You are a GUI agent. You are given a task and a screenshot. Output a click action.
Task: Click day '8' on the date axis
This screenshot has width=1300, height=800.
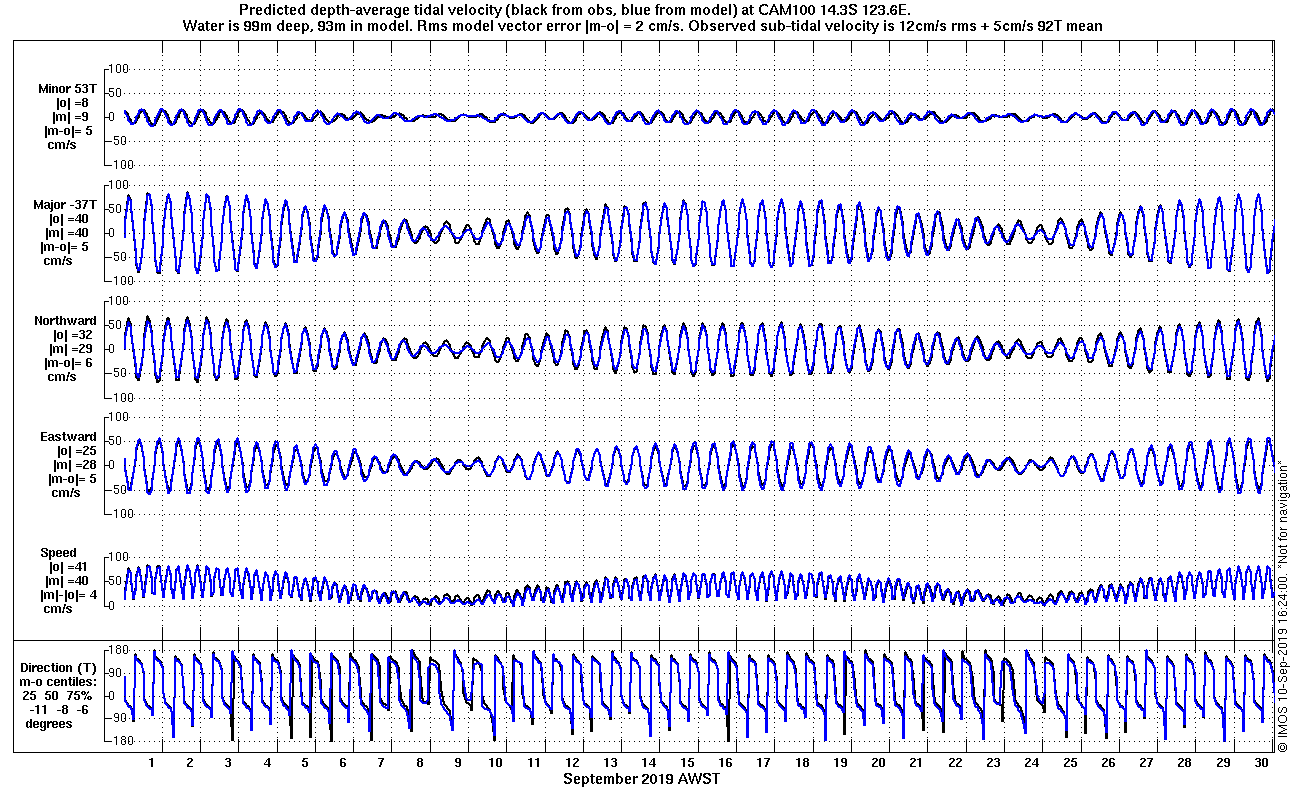pyautogui.click(x=420, y=762)
